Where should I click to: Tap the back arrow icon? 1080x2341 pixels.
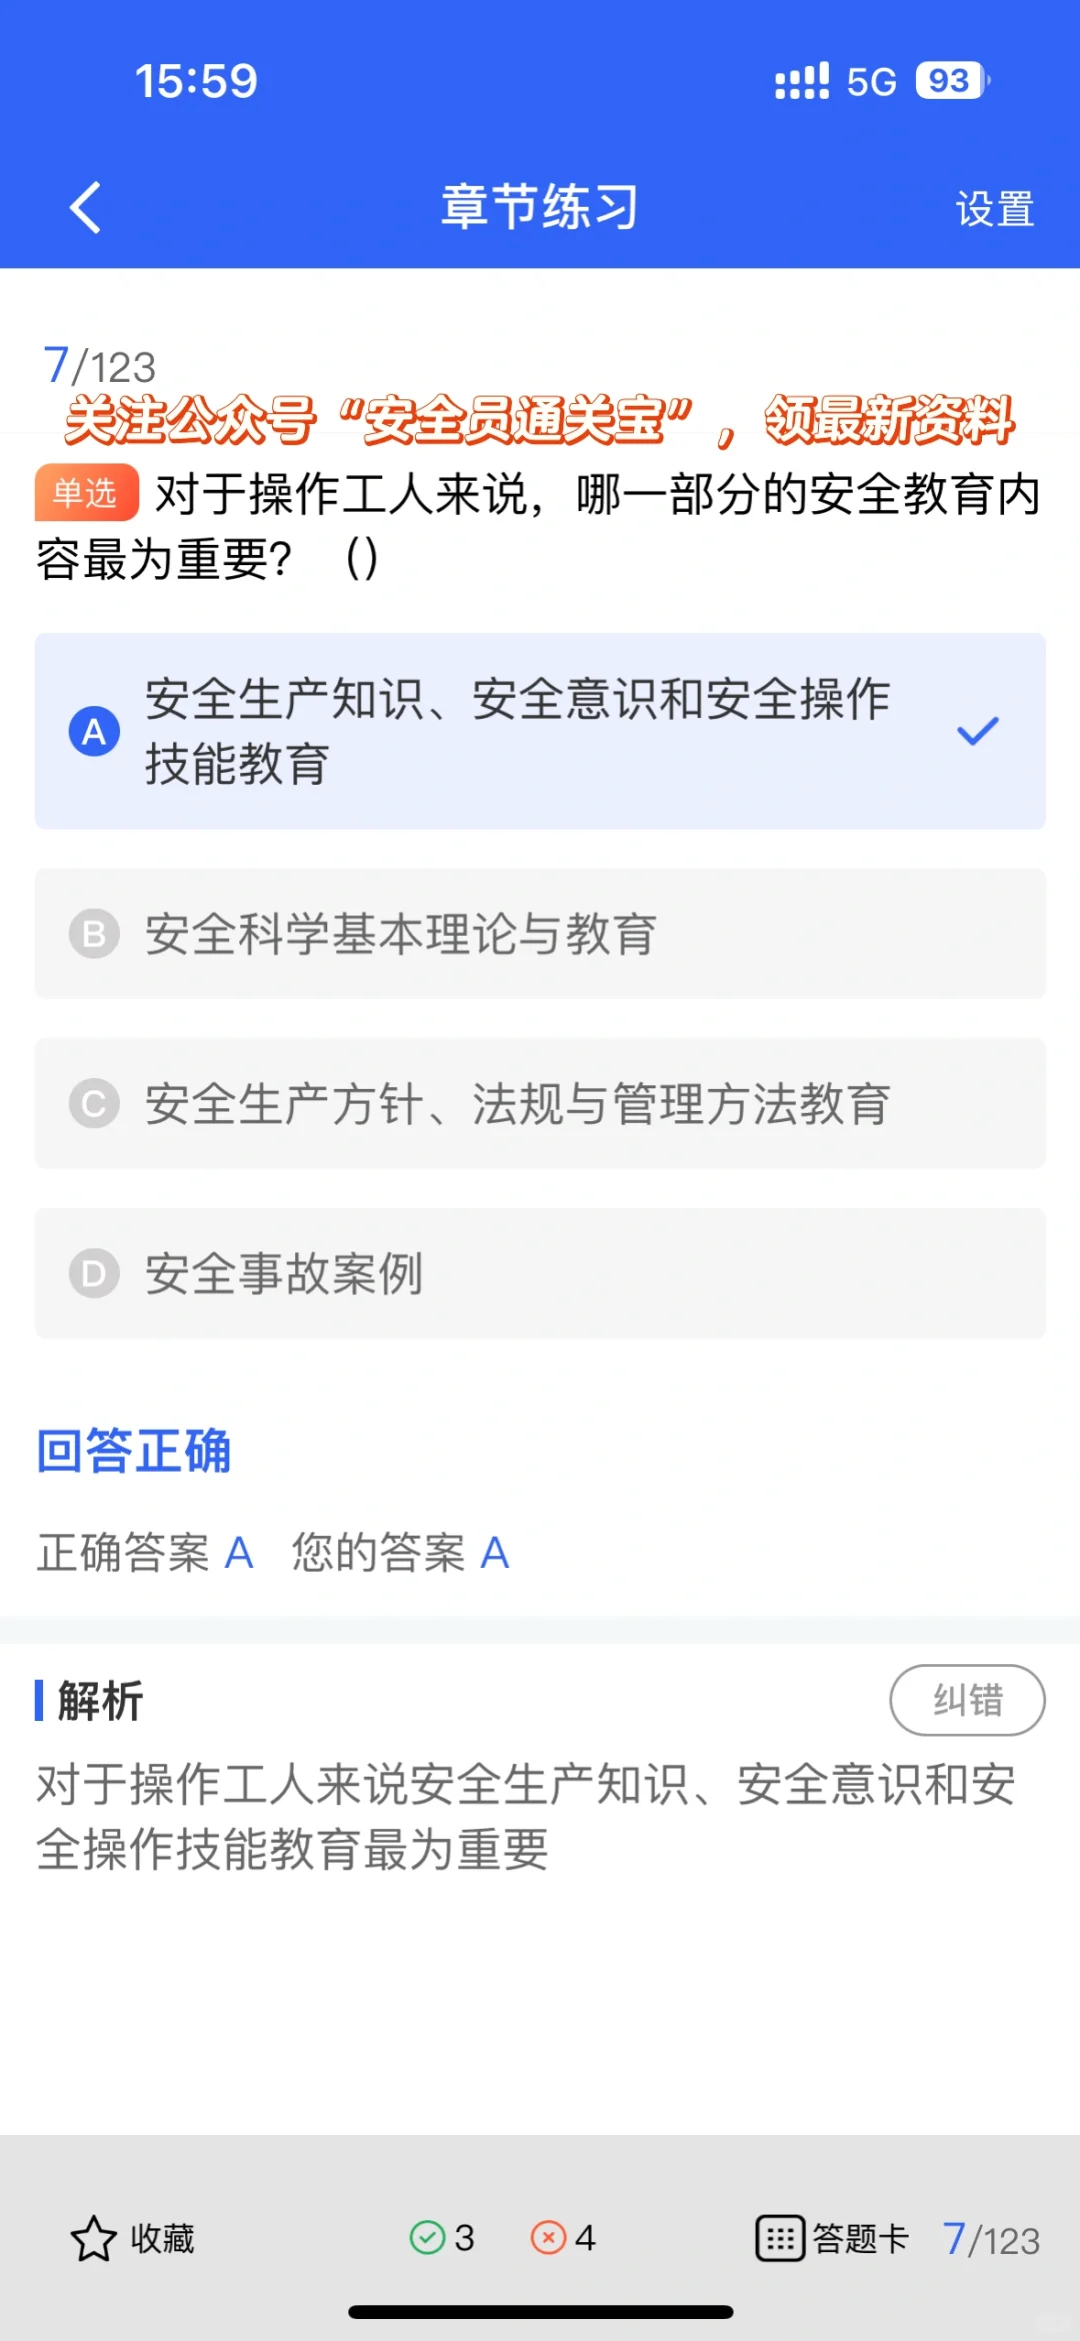coord(85,208)
